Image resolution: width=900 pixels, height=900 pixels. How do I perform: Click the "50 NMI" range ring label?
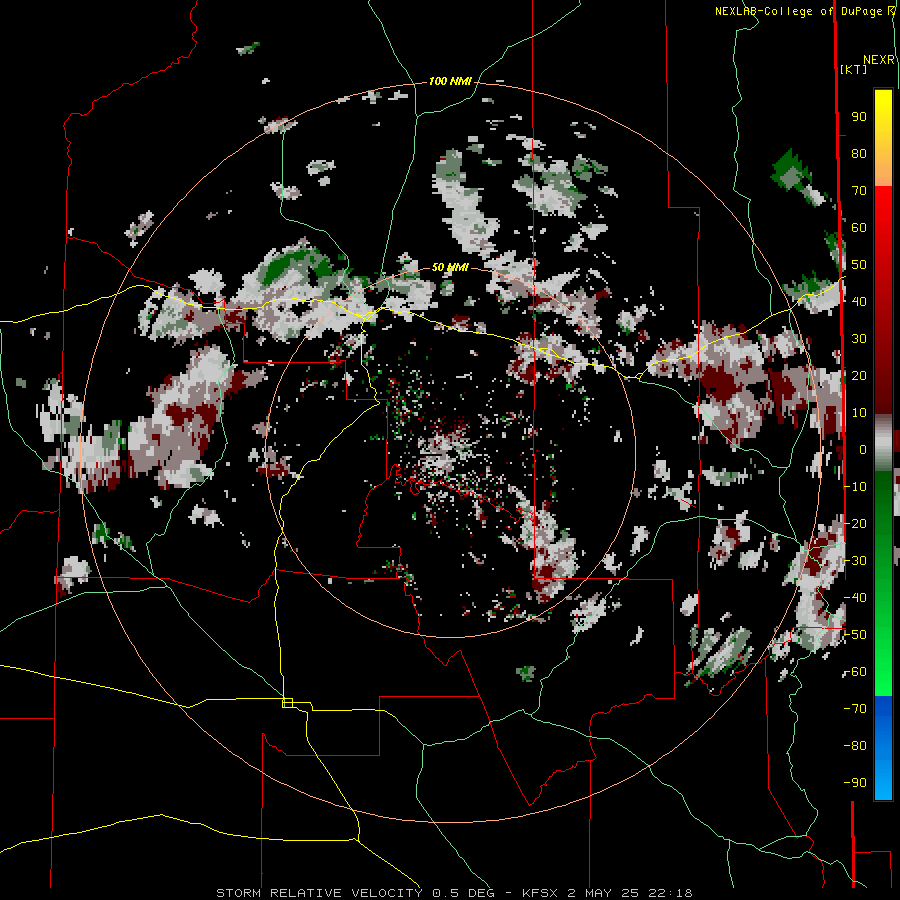tap(450, 267)
